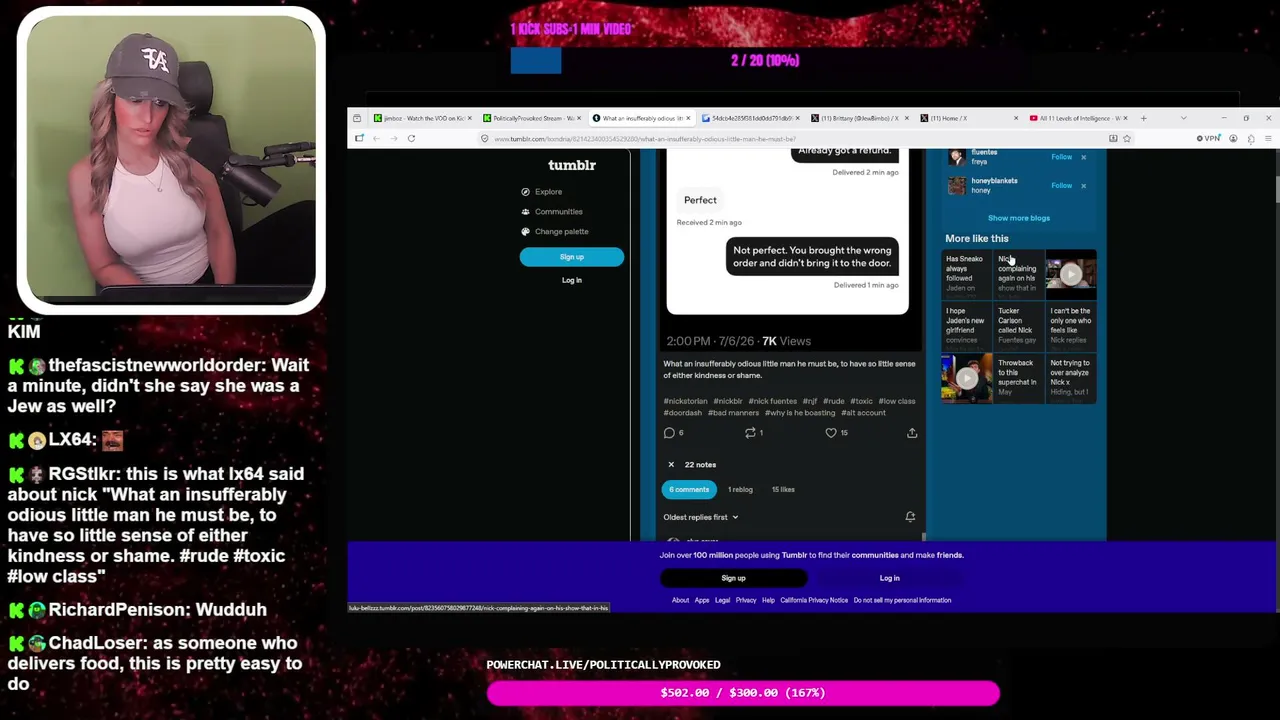Select the '1 reblog' notes tab
1280x720 pixels.
pyautogui.click(x=740, y=490)
